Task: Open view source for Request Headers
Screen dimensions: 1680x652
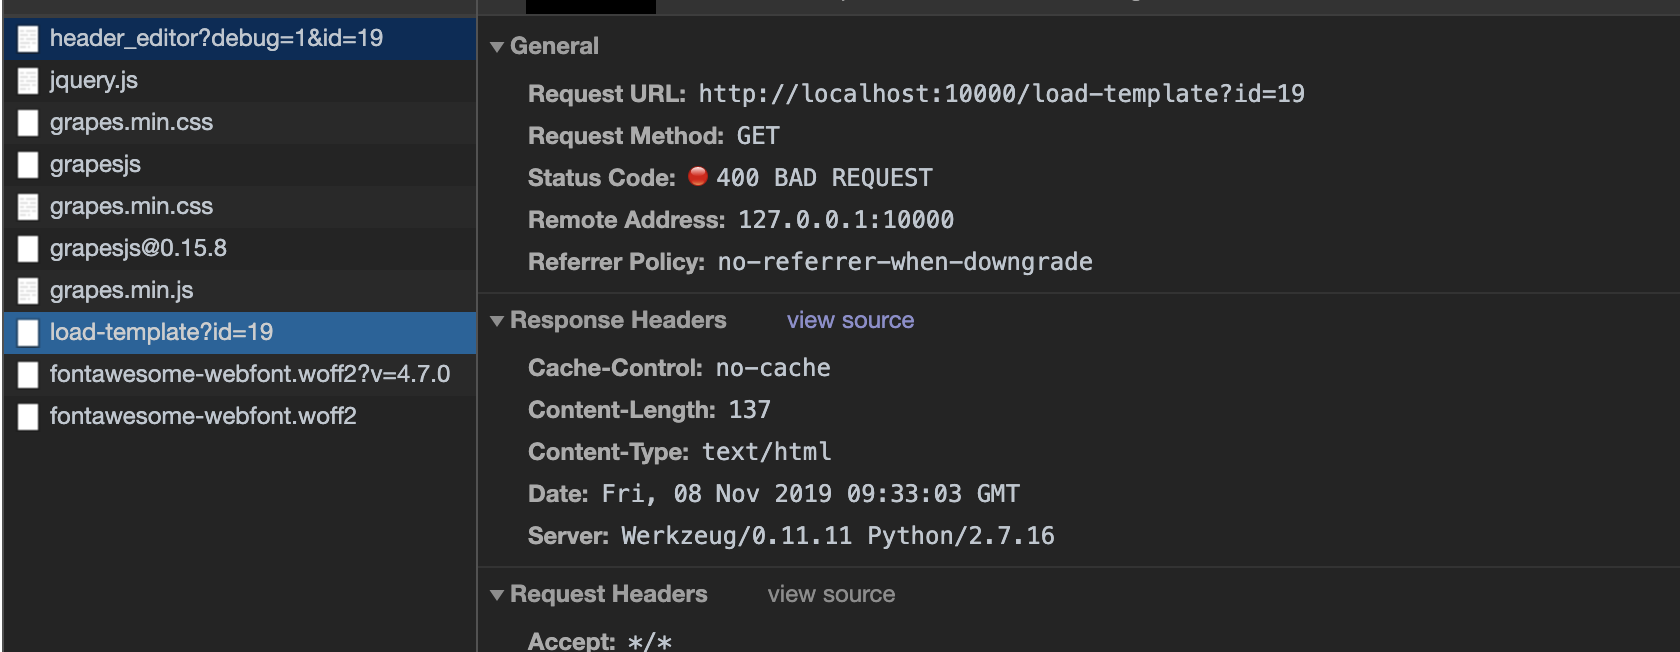Action: 831,594
